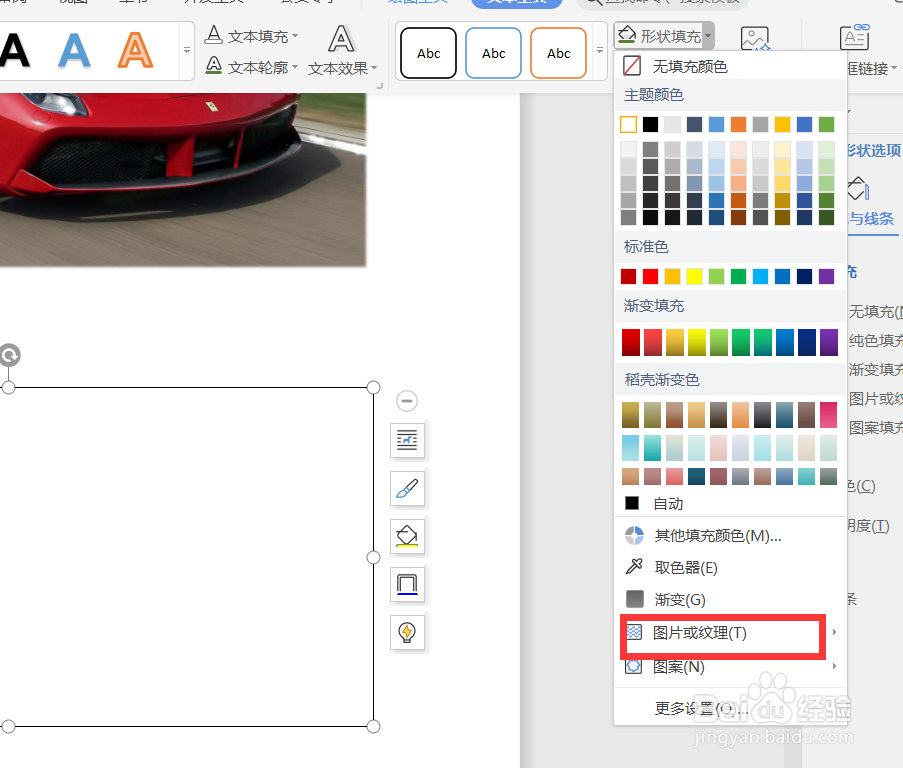Expand the shape styles gallery
The image size is (903, 768).
pos(600,51)
